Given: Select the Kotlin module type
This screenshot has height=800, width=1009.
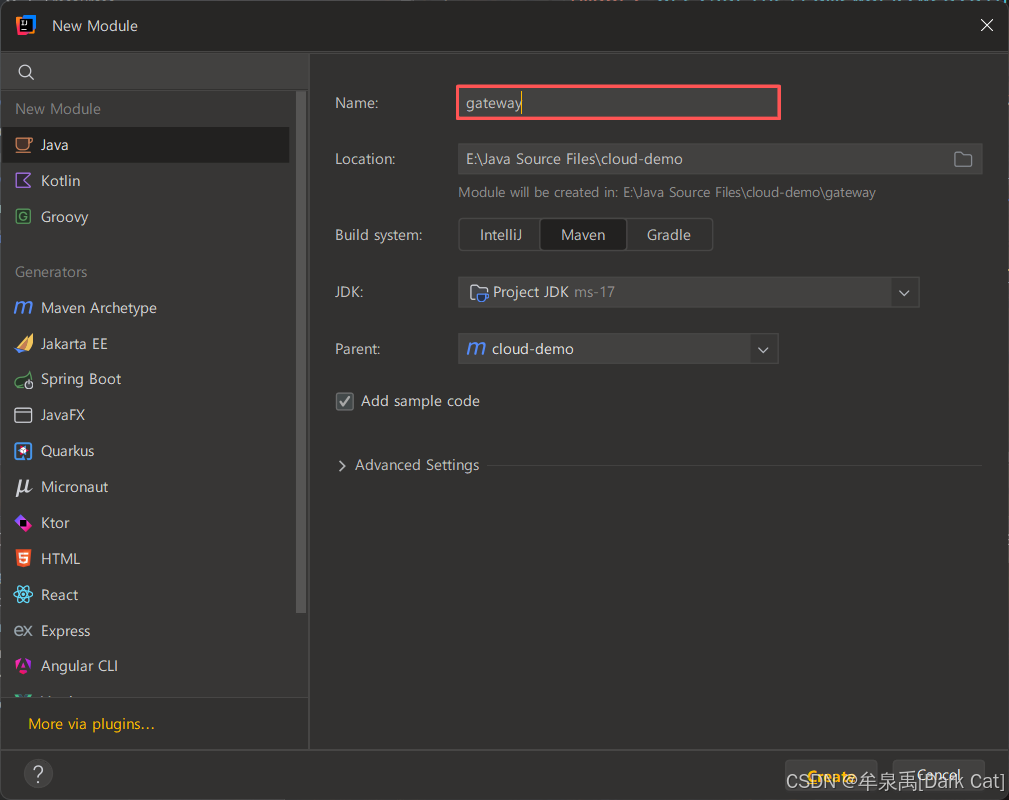Looking at the screenshot, I should coord(145,181).
